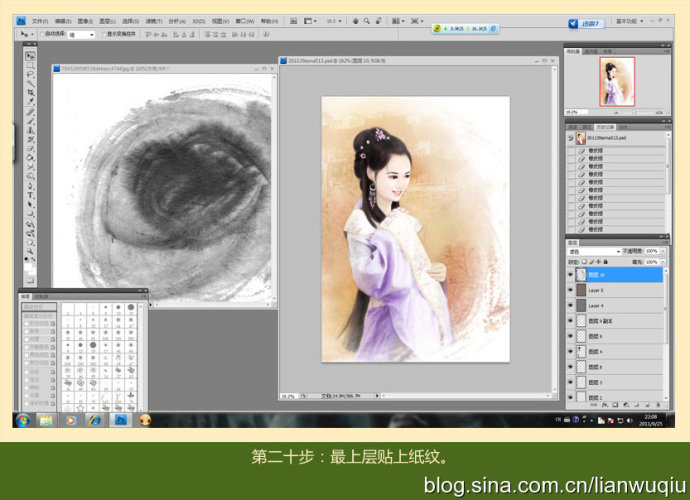Click the Navigator preview thumbnail
The height and width of the screenshot is (500, 690).
click(x=617, y=81)
